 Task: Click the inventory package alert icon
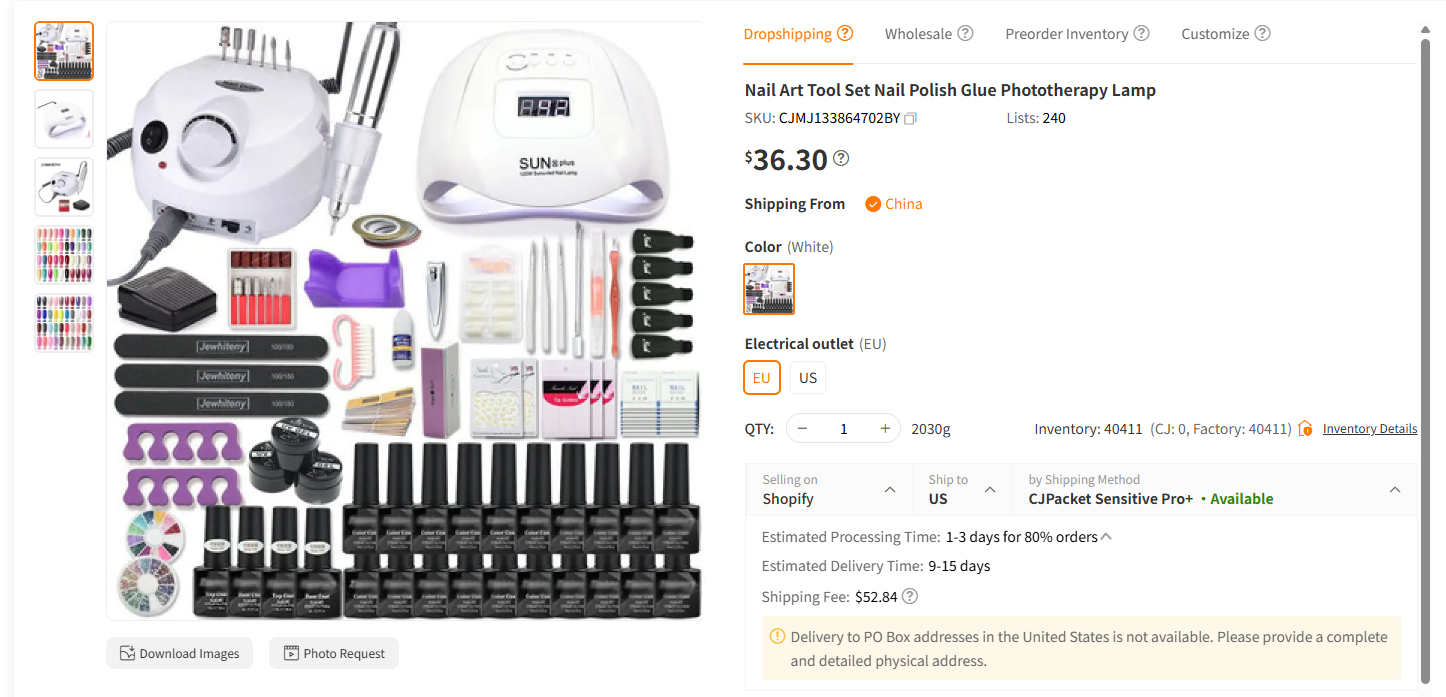1305,428
